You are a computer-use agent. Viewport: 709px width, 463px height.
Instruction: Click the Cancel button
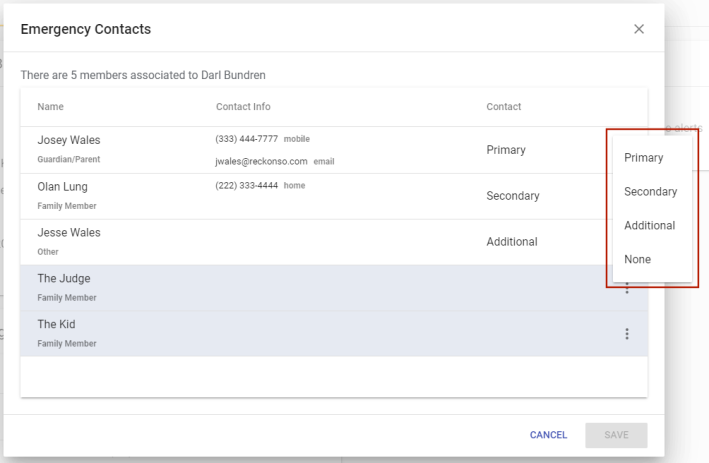548,435
